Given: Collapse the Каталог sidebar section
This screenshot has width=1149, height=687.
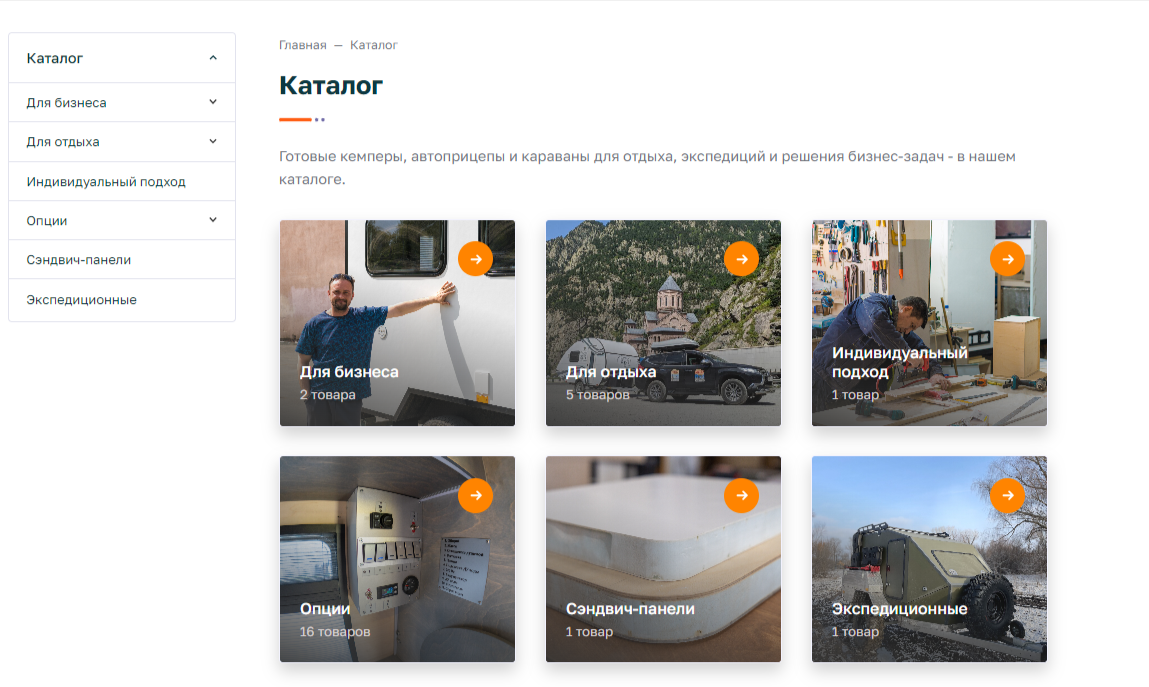Looking at the screenshot, I should (x=213, y=58).
